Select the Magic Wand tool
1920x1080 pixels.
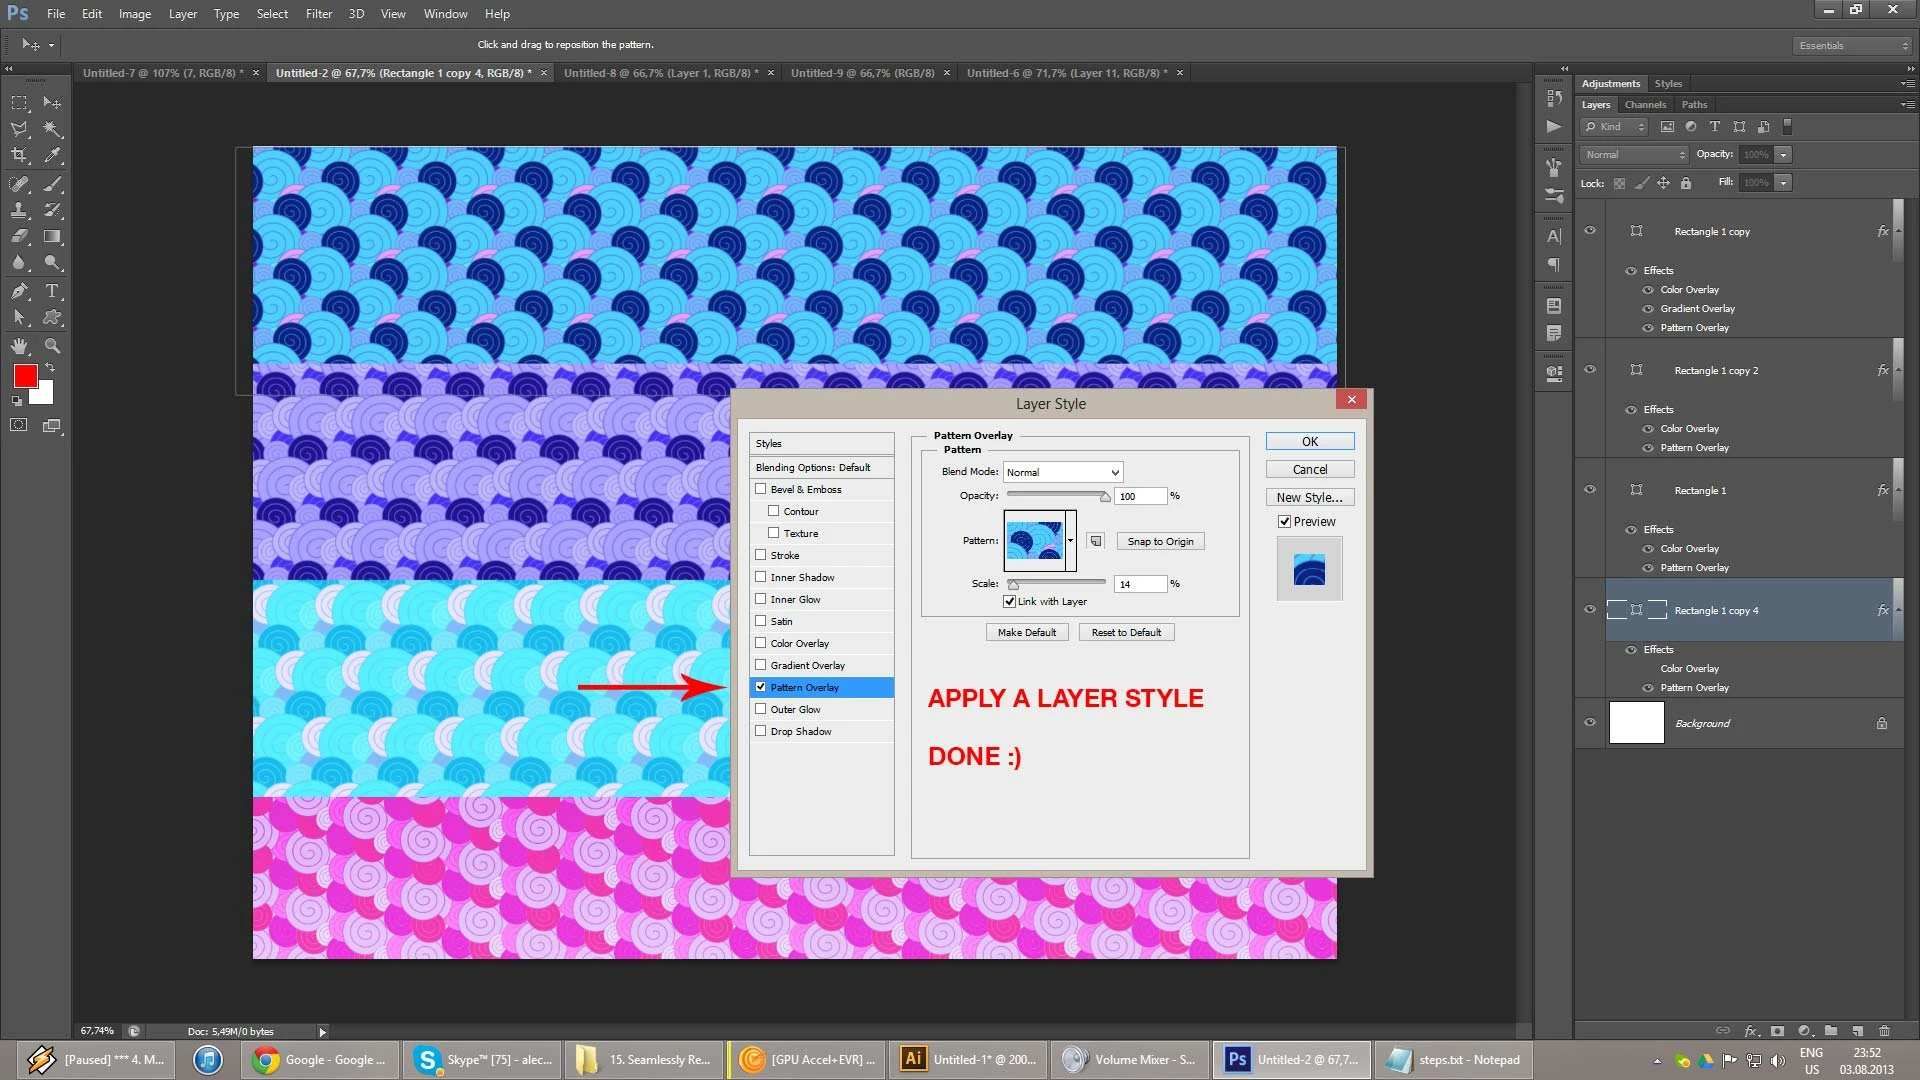(52, 129)
